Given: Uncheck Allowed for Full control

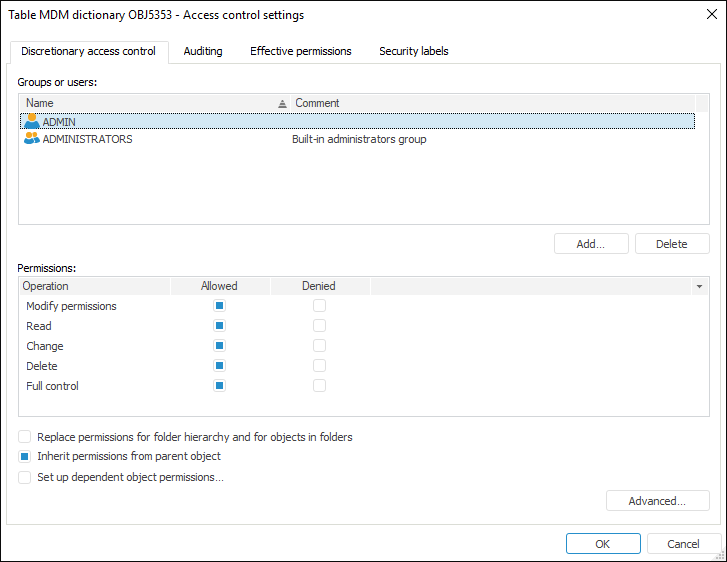Looking at the screenshot, I should pos(220,386).
